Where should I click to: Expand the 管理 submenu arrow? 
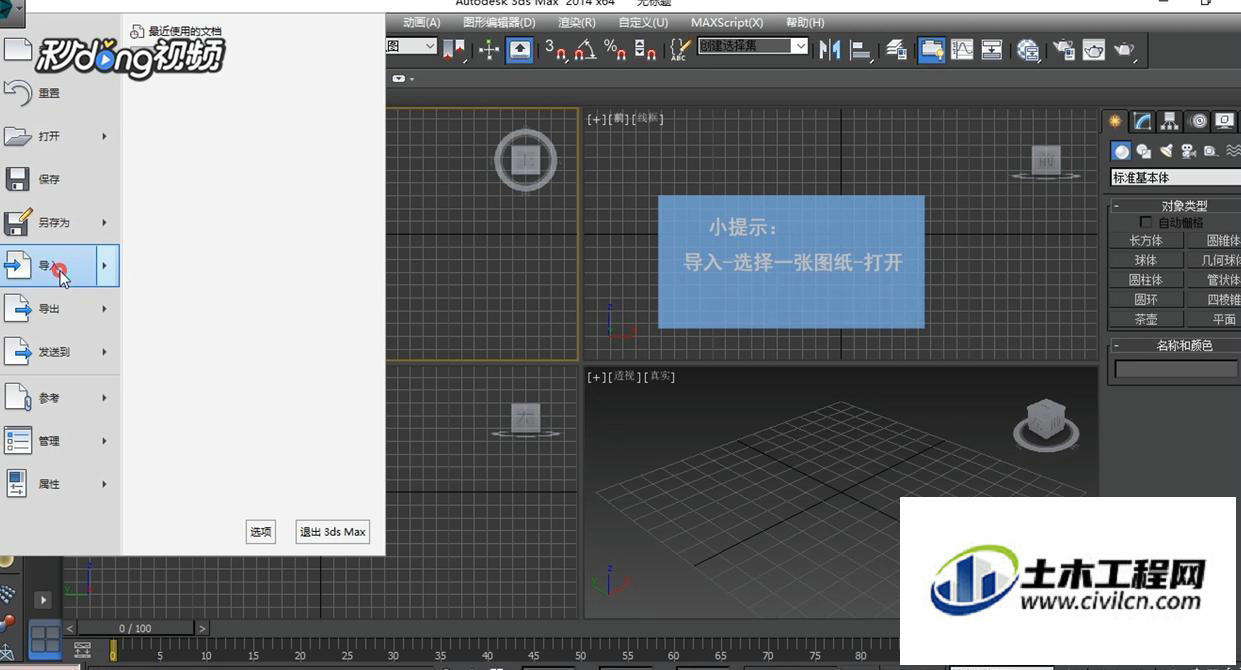click(105, 441)
